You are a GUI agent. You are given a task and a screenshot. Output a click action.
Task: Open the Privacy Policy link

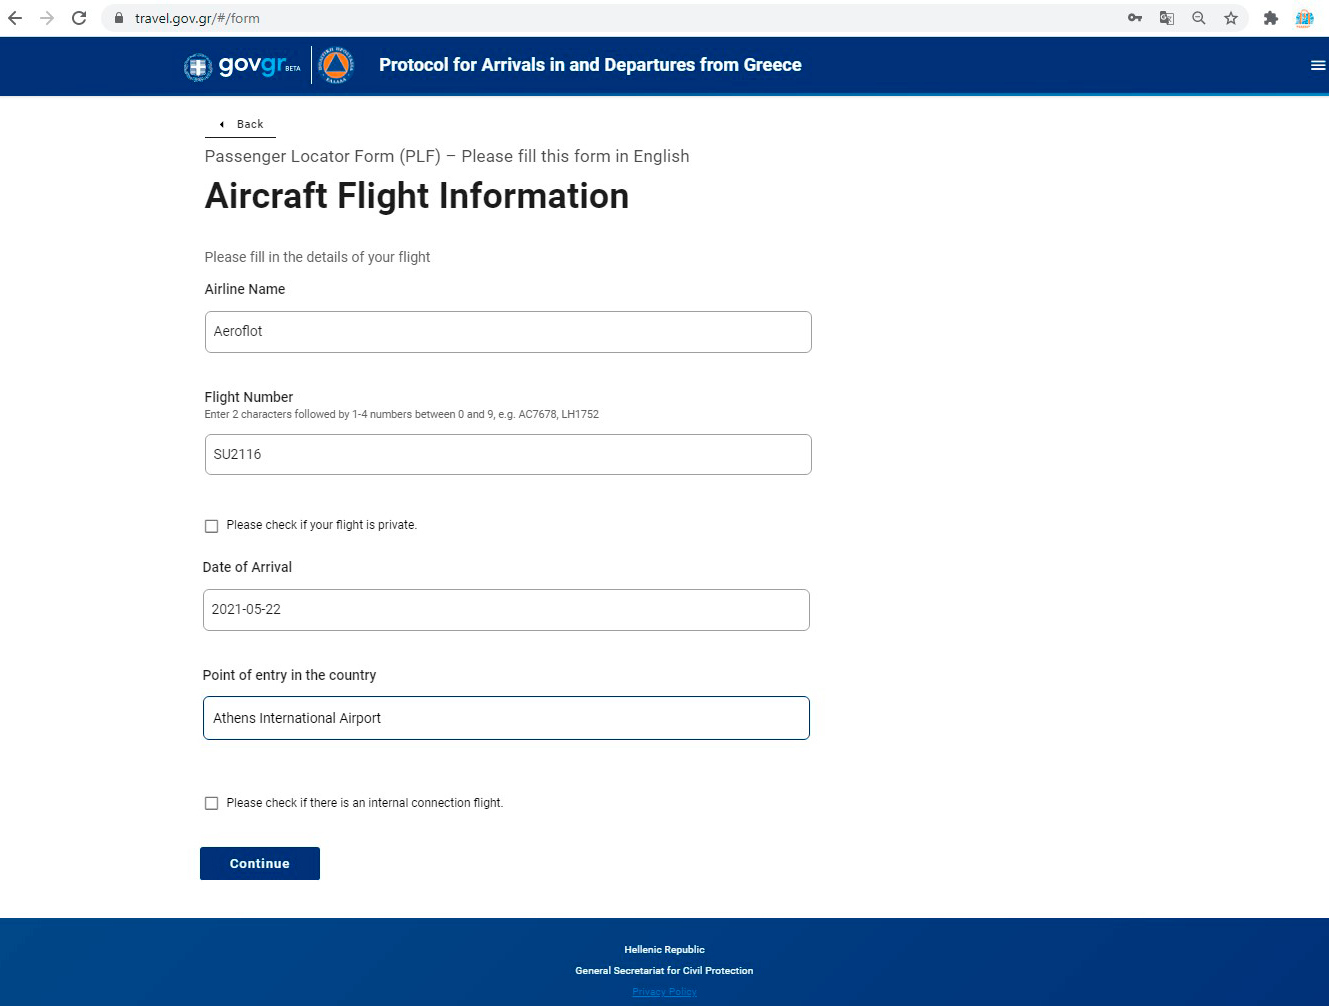click(x=664, y=992)
